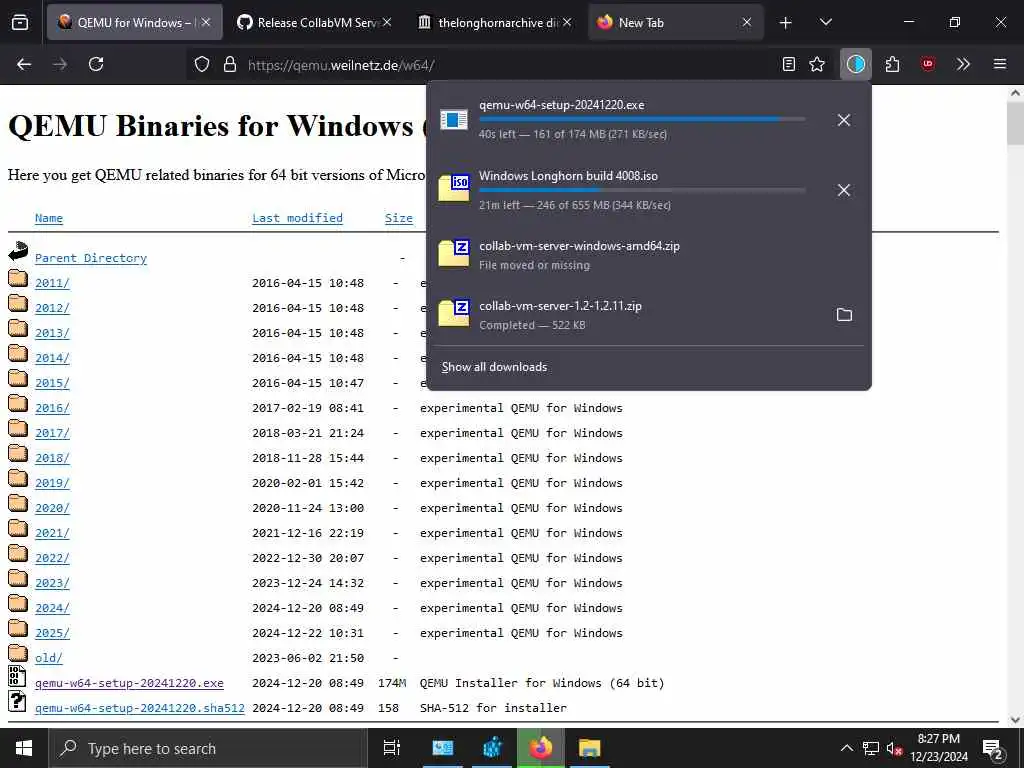Image resolution: width=1024 pixels, height=768 pixels.
Task: Open the 2025/ folder link
Action: click(52, 633)
